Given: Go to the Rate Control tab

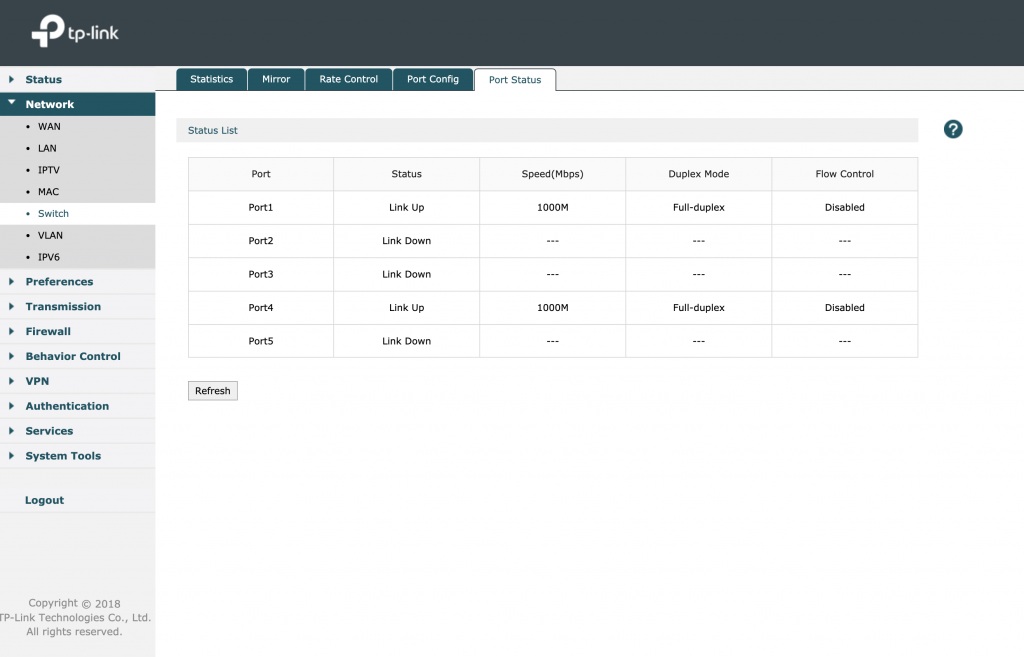Looking at the screenshot, I should click(x=348, y=79).
